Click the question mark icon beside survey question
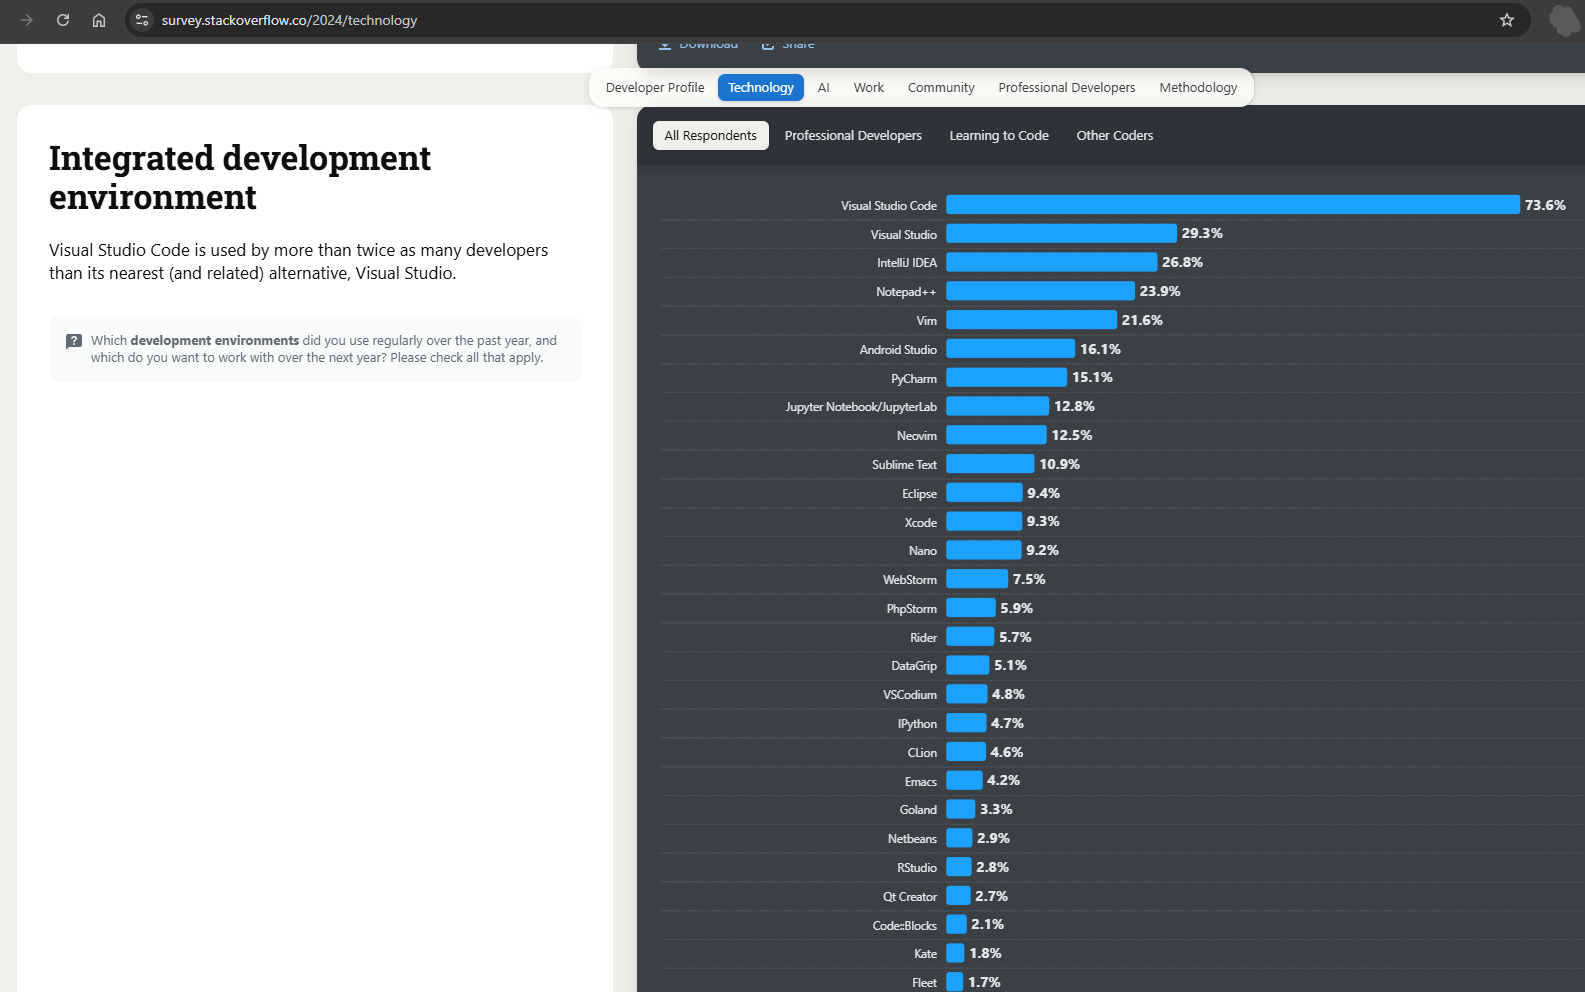The image size is (1585, 992). 74,341
